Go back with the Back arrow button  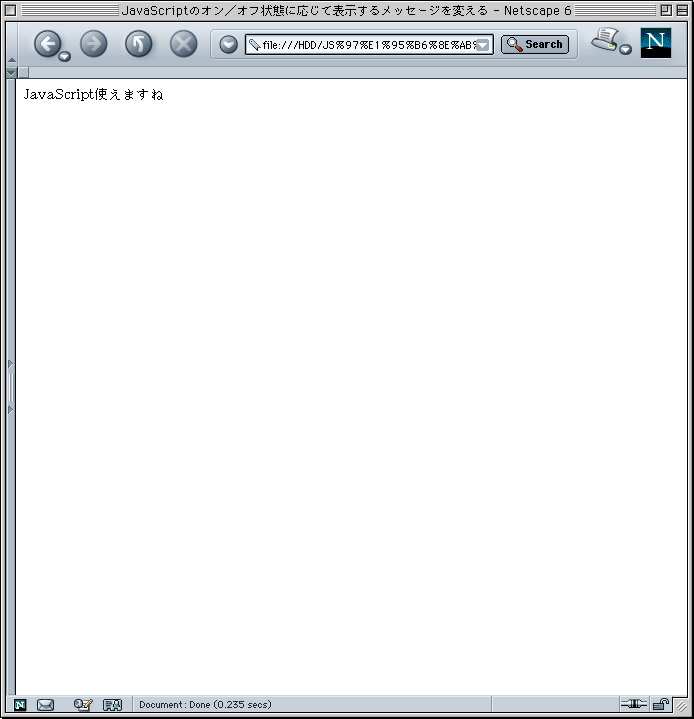click(x=47, y=44)
